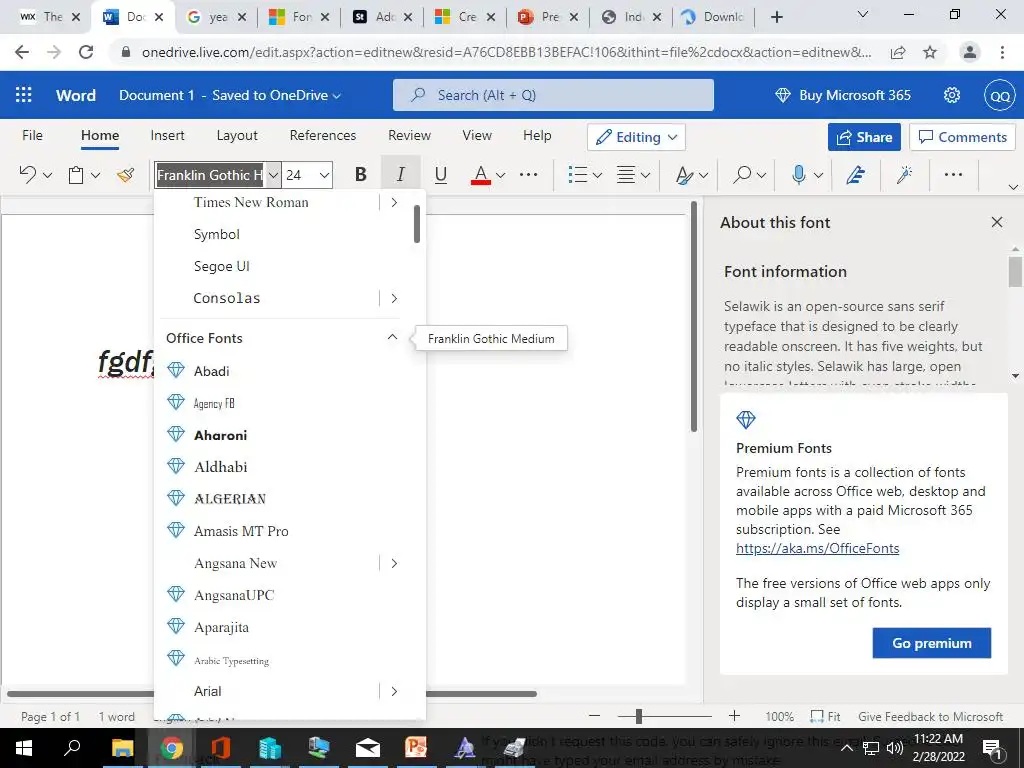The image size is (1024, 768).
Task: Click the Paste clipboard icon
Action: pos(76,175)
